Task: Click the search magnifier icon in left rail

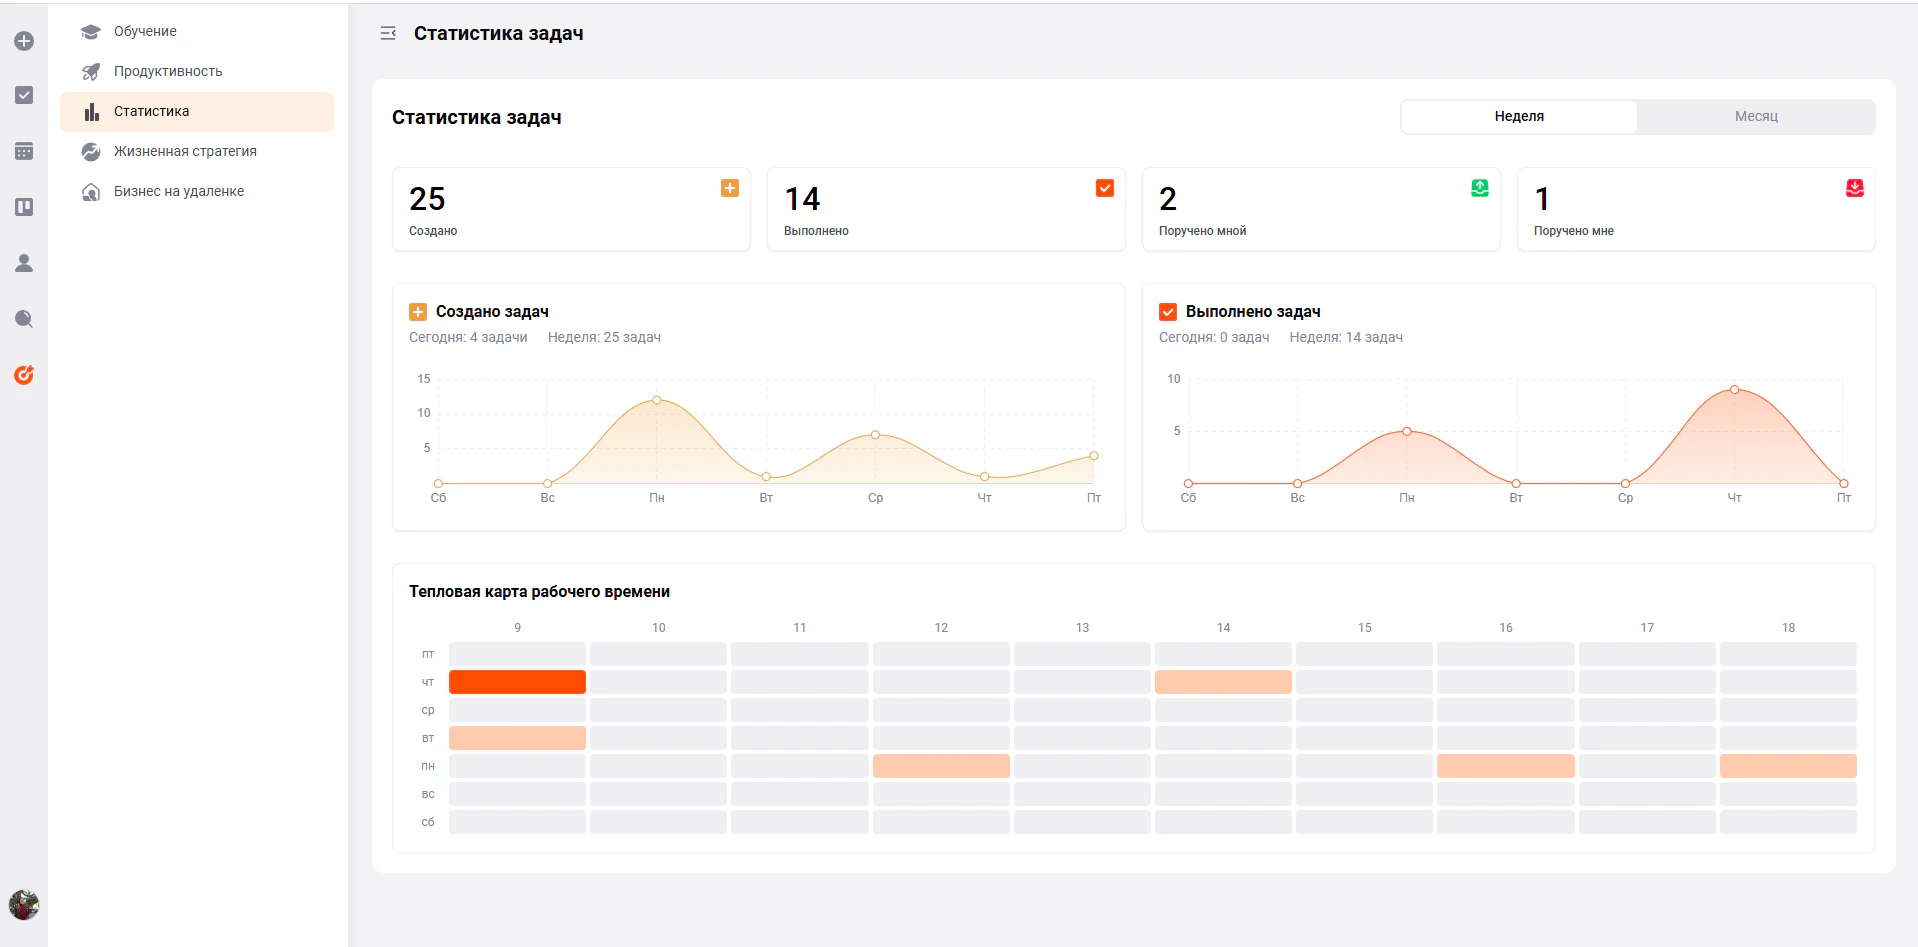Action: (x=24, y=319)
